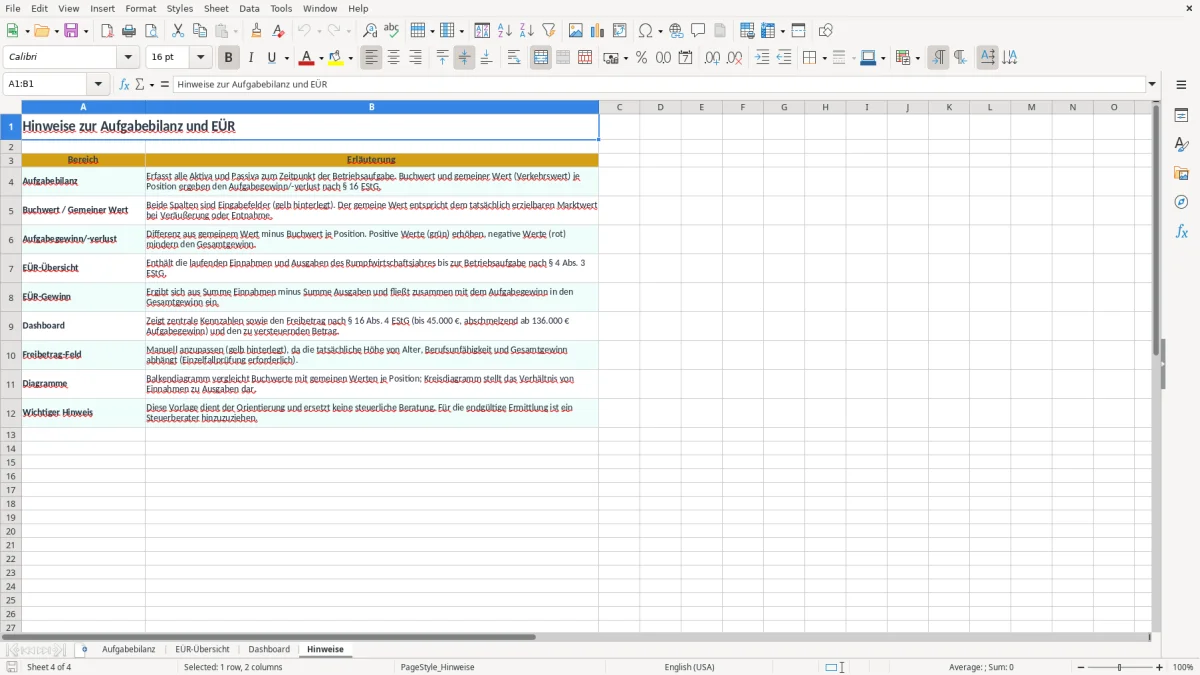
Task: Open the Tools menu
Action: point(281,8)
